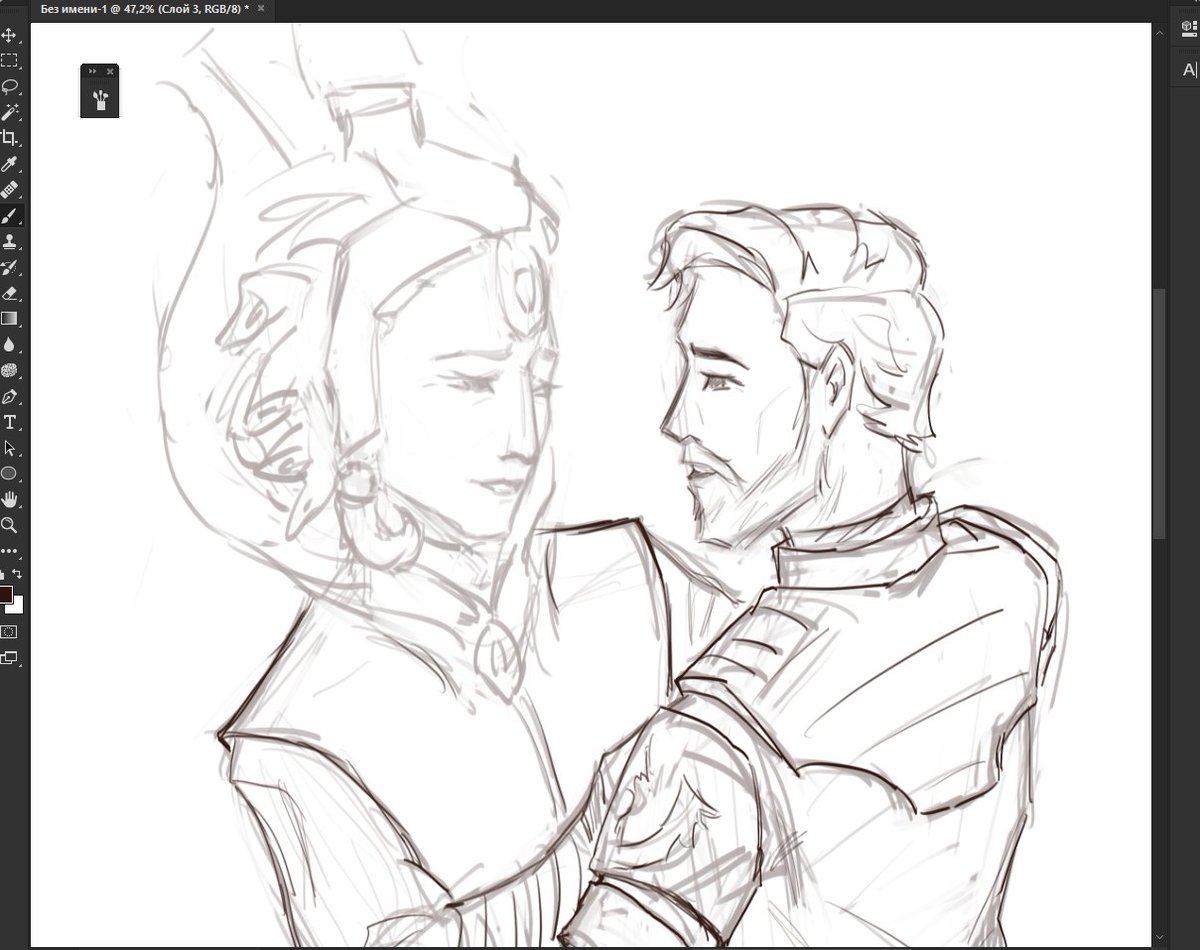Select the Blur tool
Viewport: 1200px width, 950px height.
tap(9, 344)
